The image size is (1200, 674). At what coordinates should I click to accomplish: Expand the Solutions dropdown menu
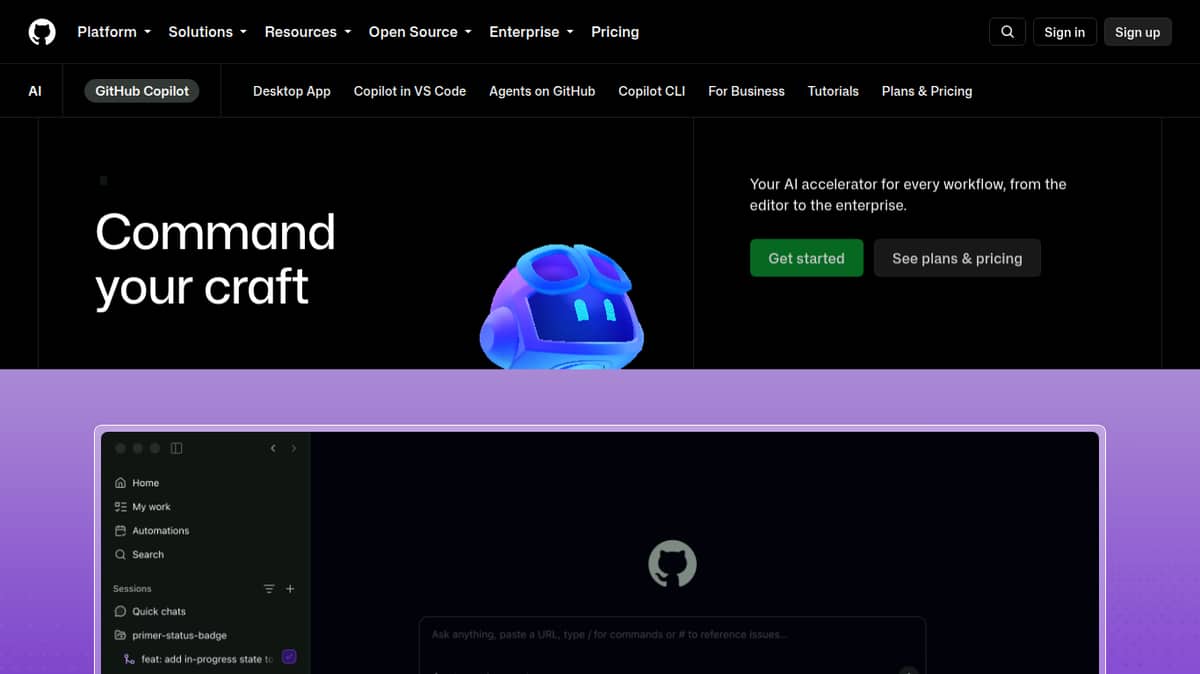point(207,32)
